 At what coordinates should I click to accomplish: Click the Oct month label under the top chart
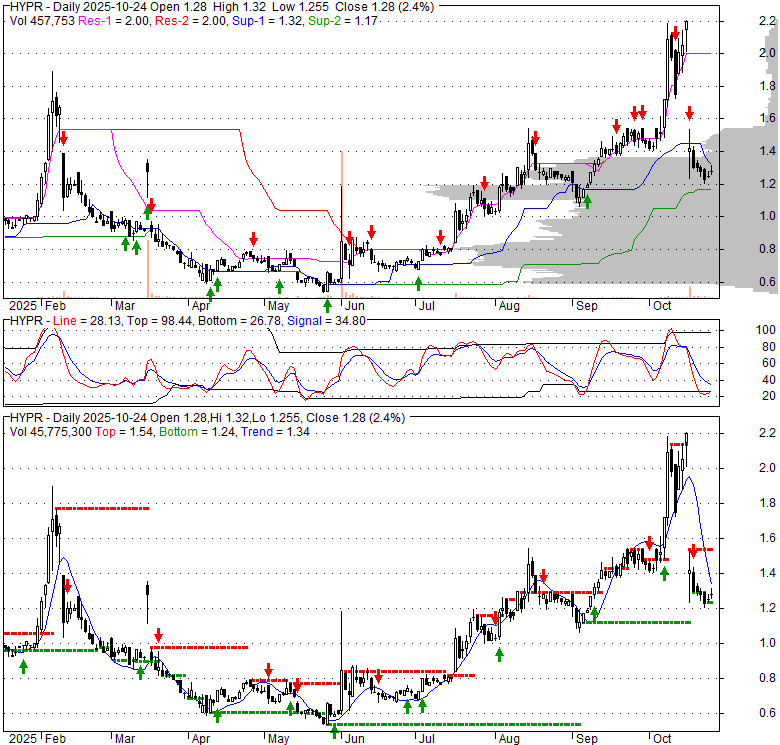click(662, 305)
